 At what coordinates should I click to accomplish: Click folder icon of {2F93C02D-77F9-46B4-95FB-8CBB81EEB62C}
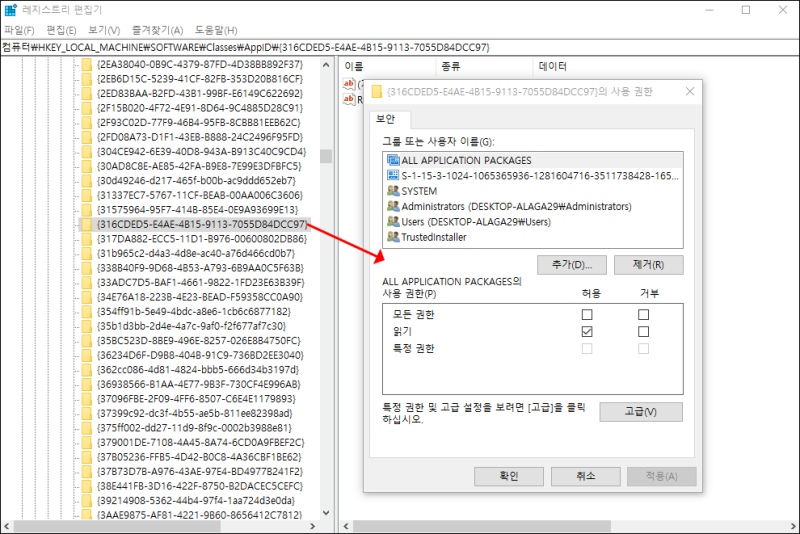87,122
